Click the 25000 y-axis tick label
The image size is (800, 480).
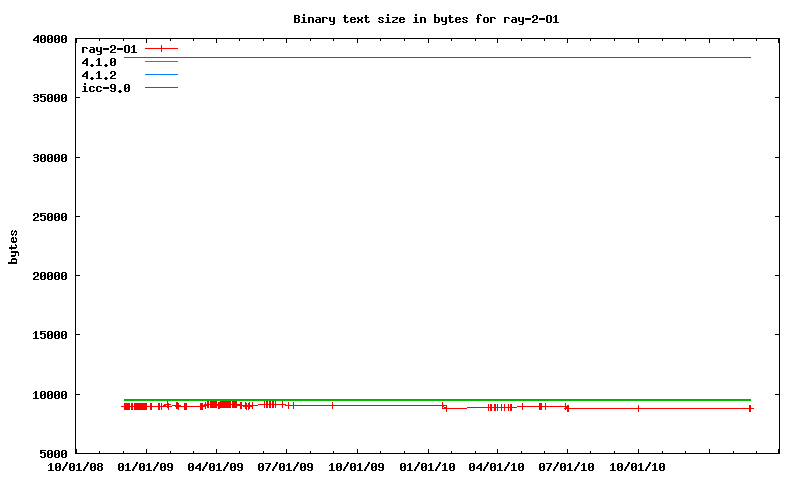49,217
